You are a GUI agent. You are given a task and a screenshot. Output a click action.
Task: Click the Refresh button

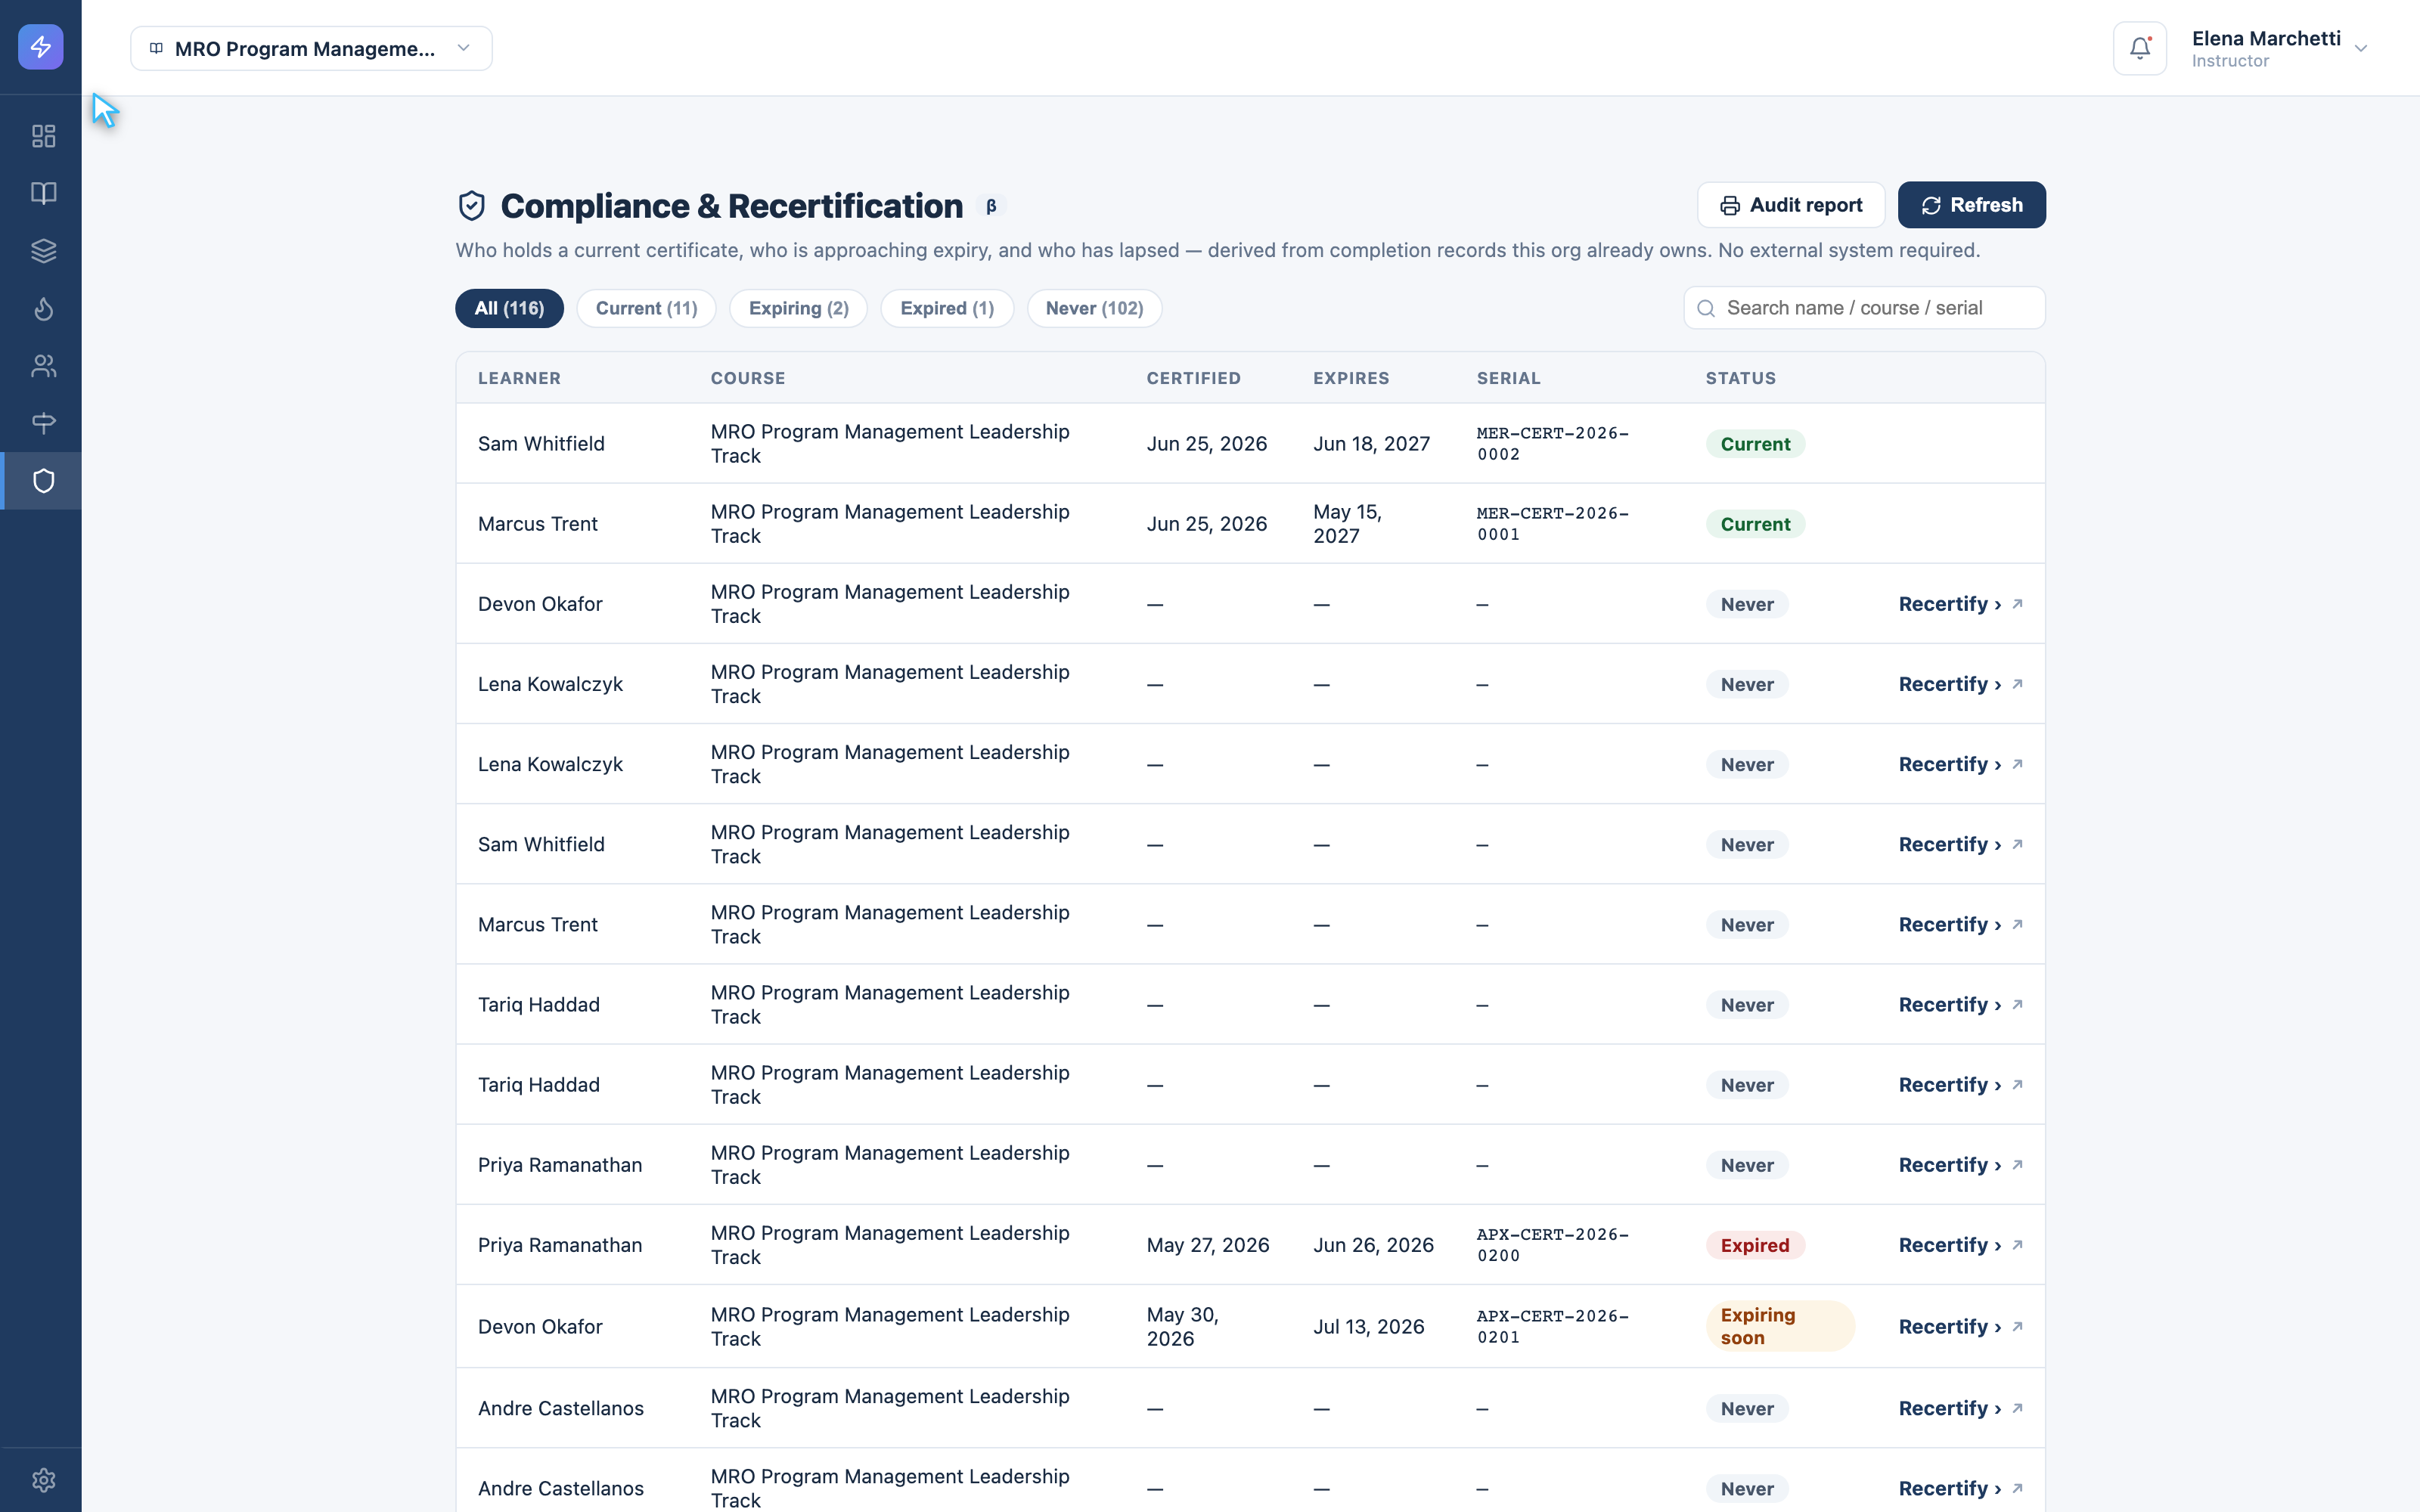pyautogui.click(x=1971, y=205)
